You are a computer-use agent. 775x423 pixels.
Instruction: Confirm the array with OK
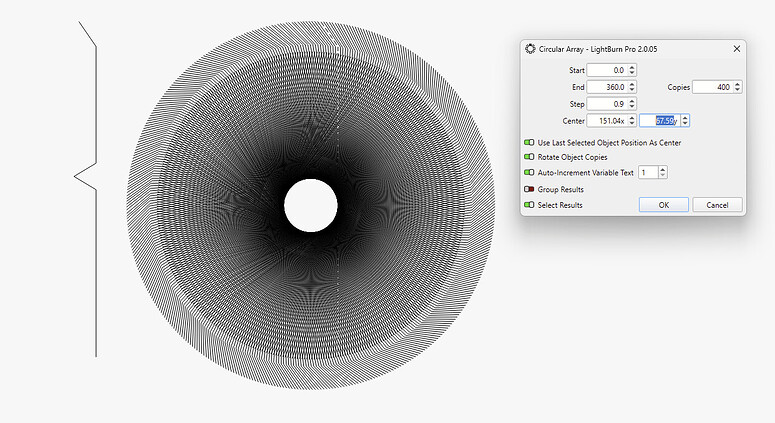(x=664, y=205)
